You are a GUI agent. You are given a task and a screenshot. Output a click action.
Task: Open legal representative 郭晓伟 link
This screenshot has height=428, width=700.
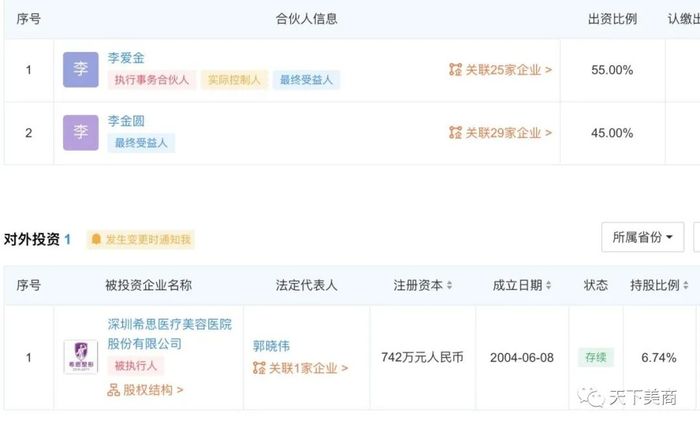(x=271, y=346)
